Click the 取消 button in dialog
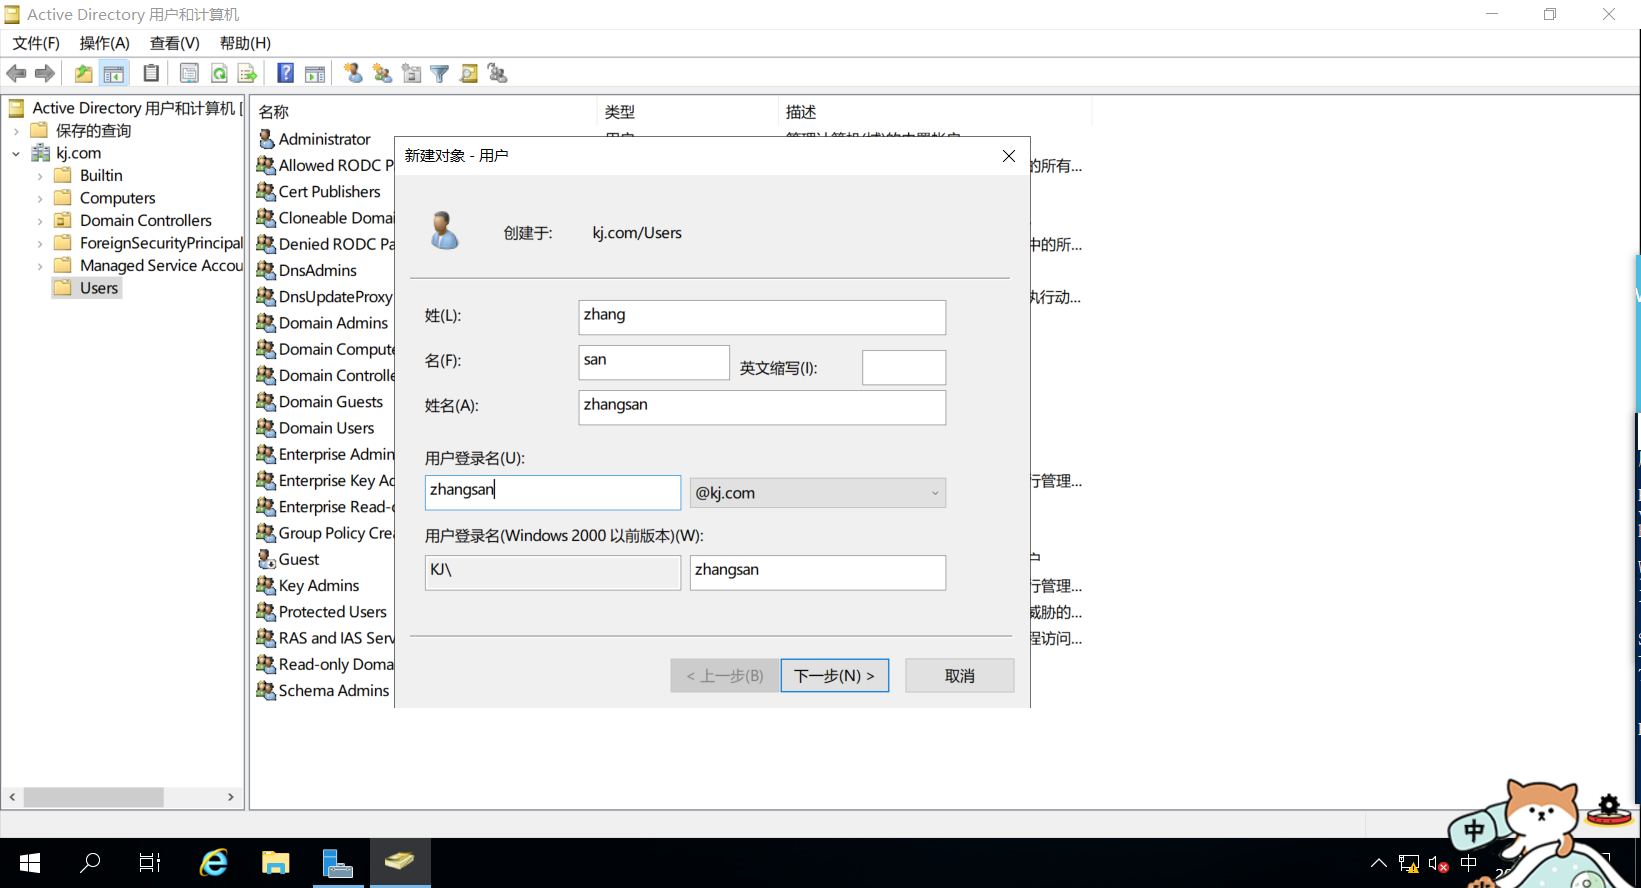1641x888 pixels. [959, 675]
